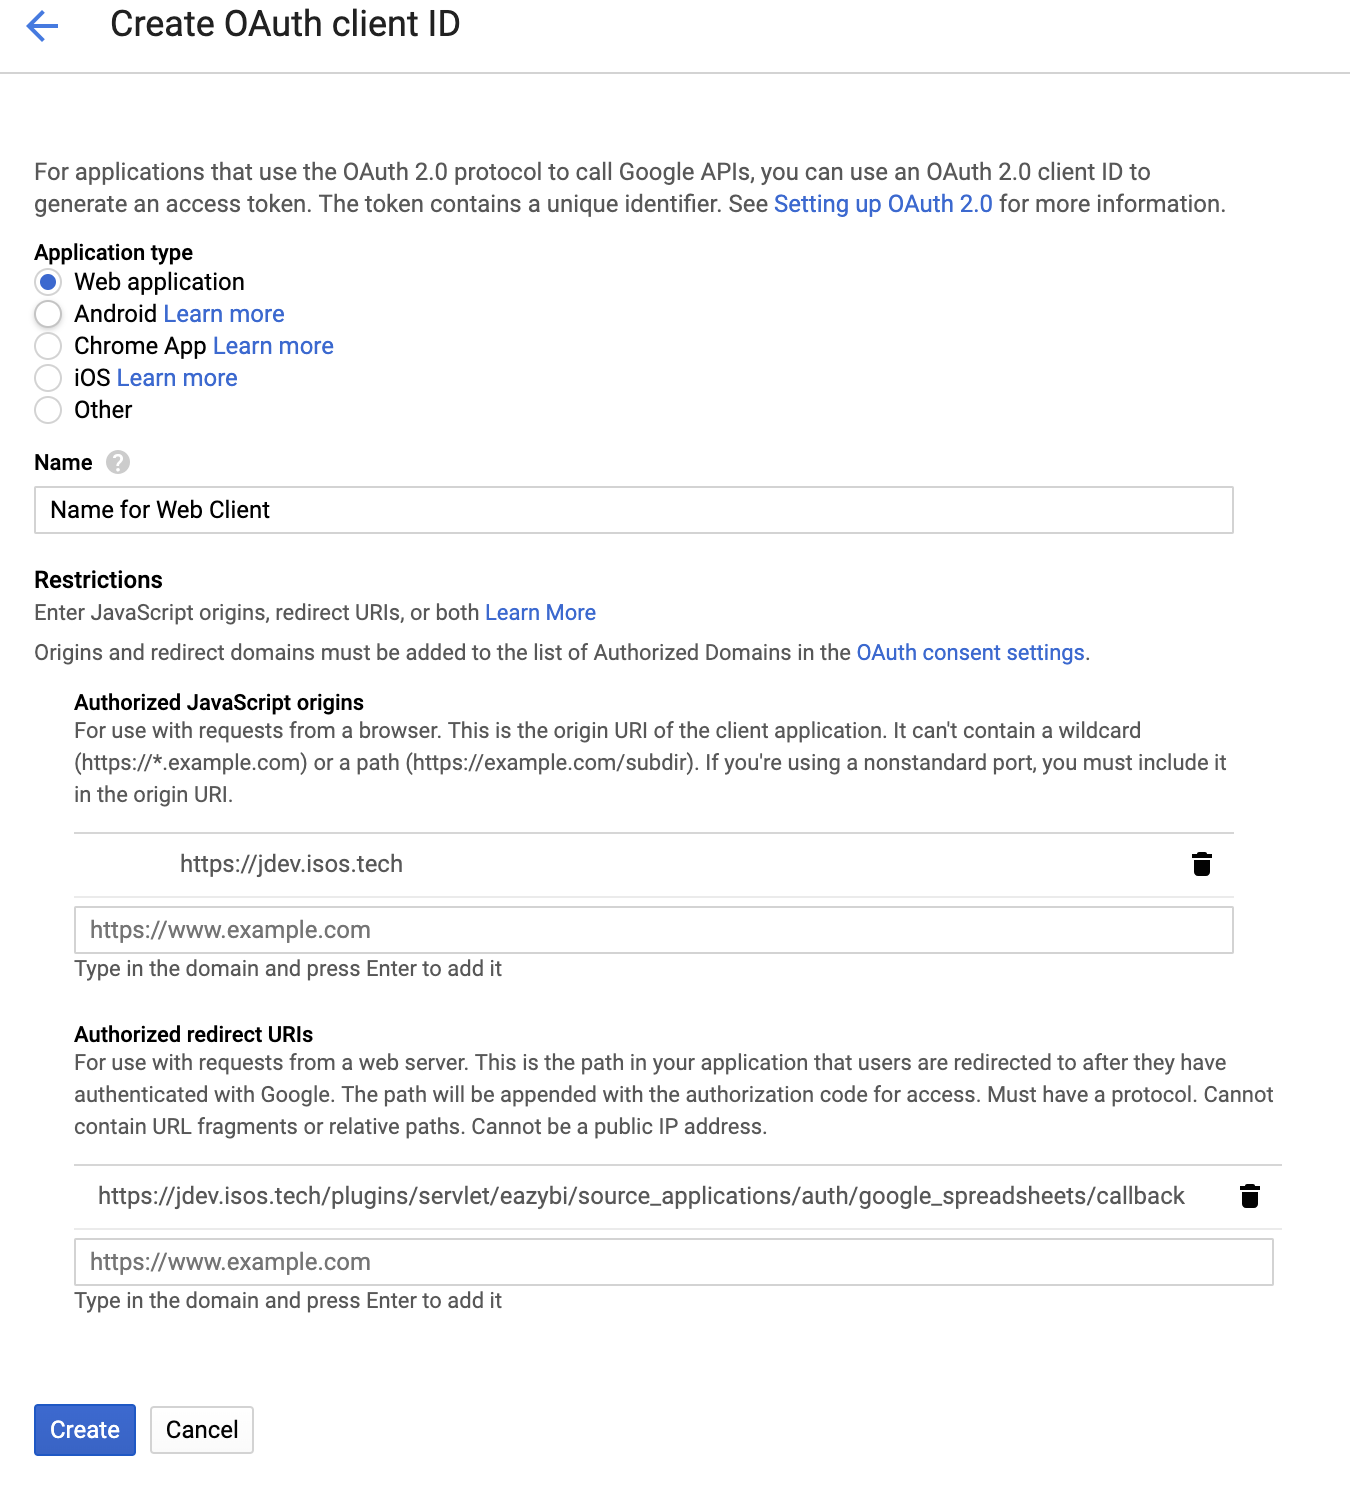Click the back arrow icon
Viewport: 1350px width, 1492px height.
coord(42,26)
